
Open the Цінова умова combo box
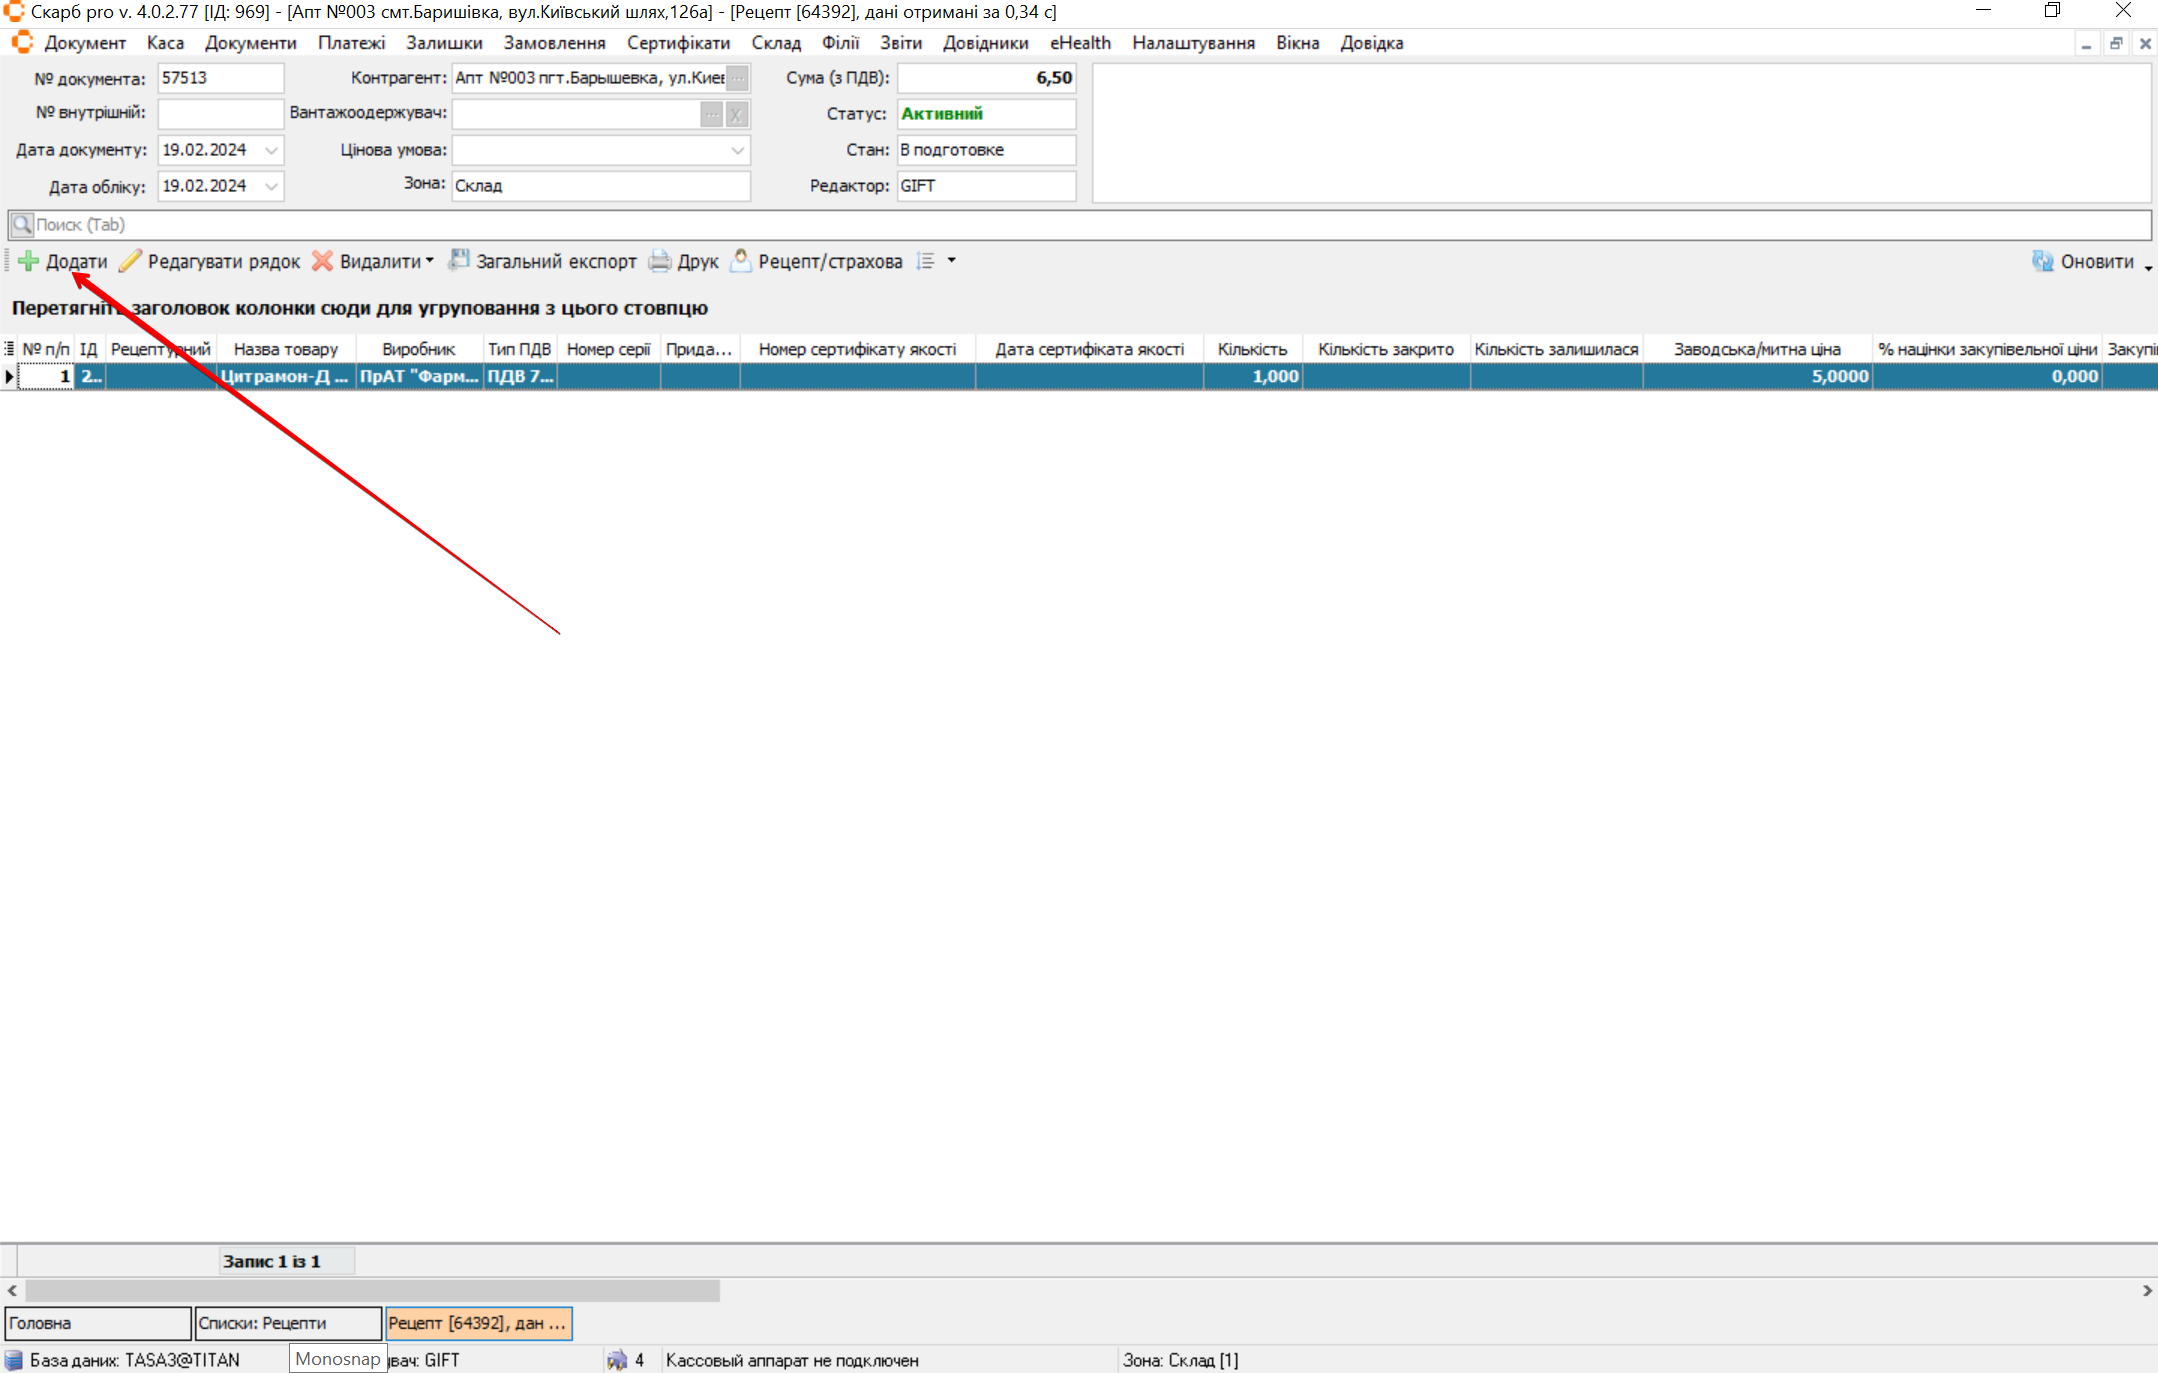737,150
